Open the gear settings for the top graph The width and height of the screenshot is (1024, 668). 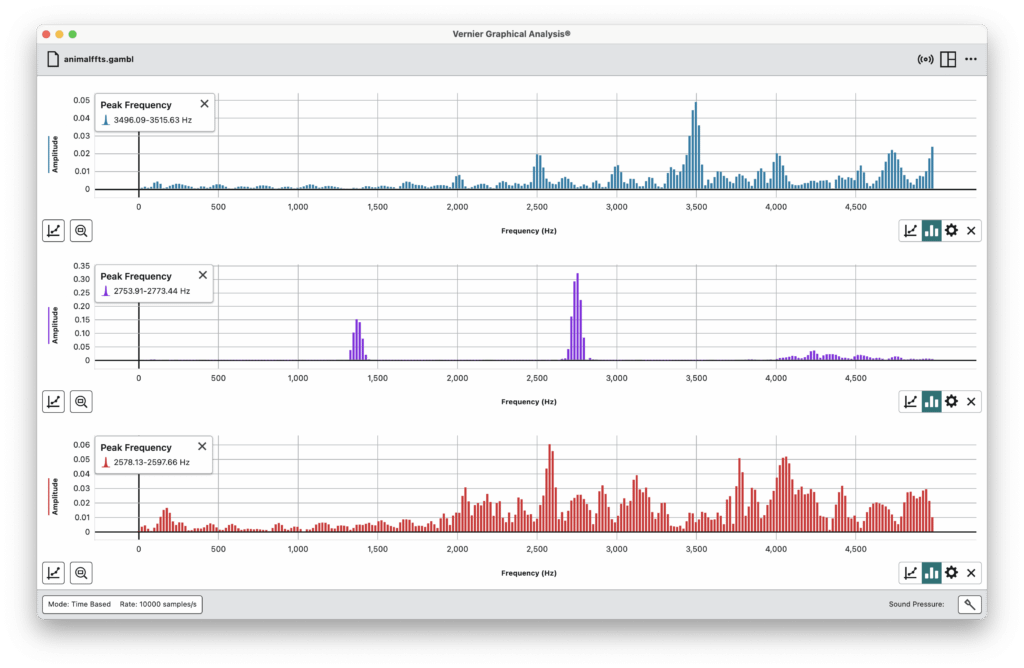click(x=951, y=231)
